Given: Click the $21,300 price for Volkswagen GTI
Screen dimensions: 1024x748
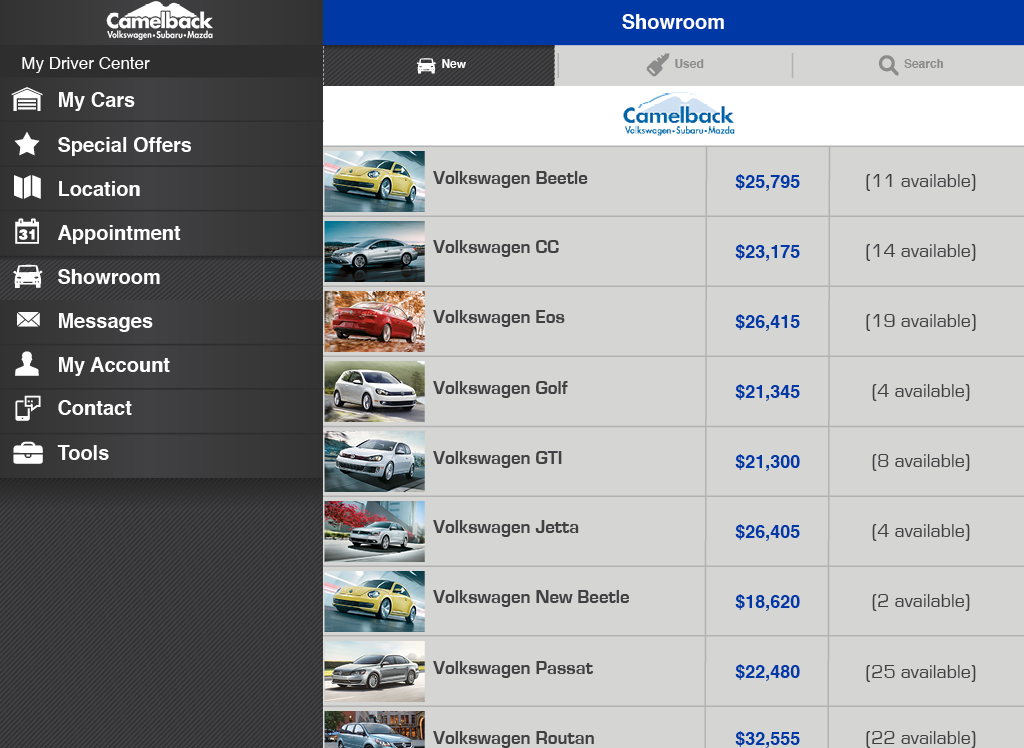Looking at the screenshot, I should [767, 462].
